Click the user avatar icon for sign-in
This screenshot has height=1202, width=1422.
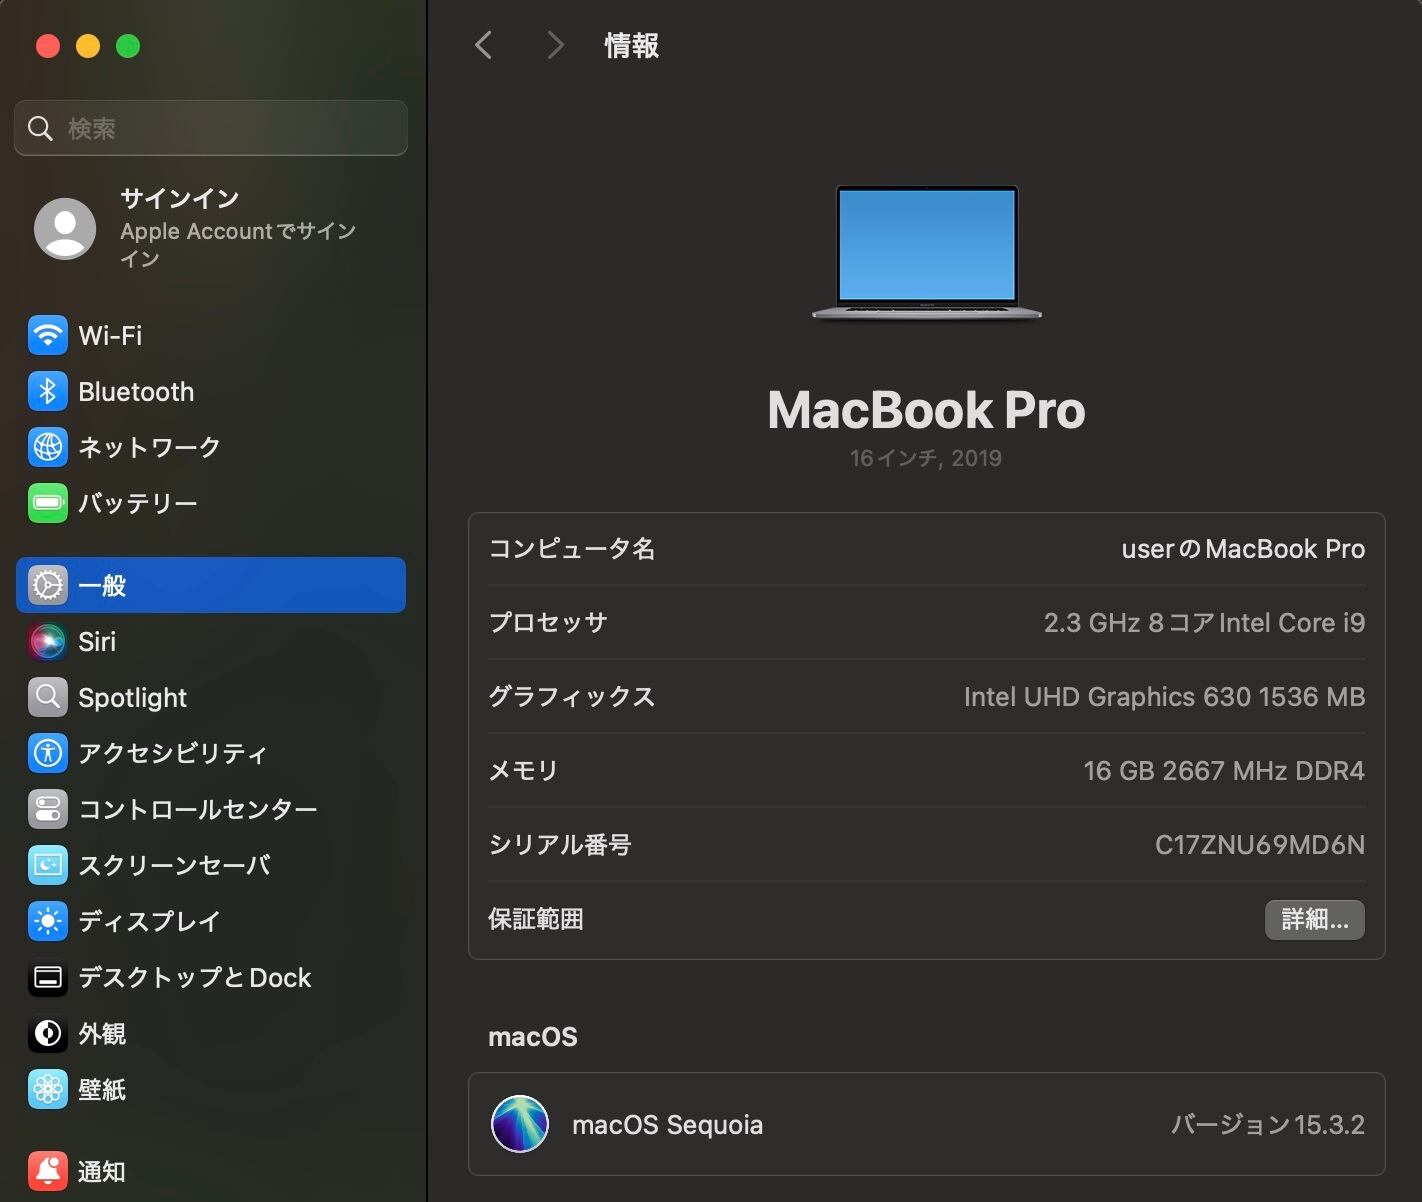click(65, 228)
